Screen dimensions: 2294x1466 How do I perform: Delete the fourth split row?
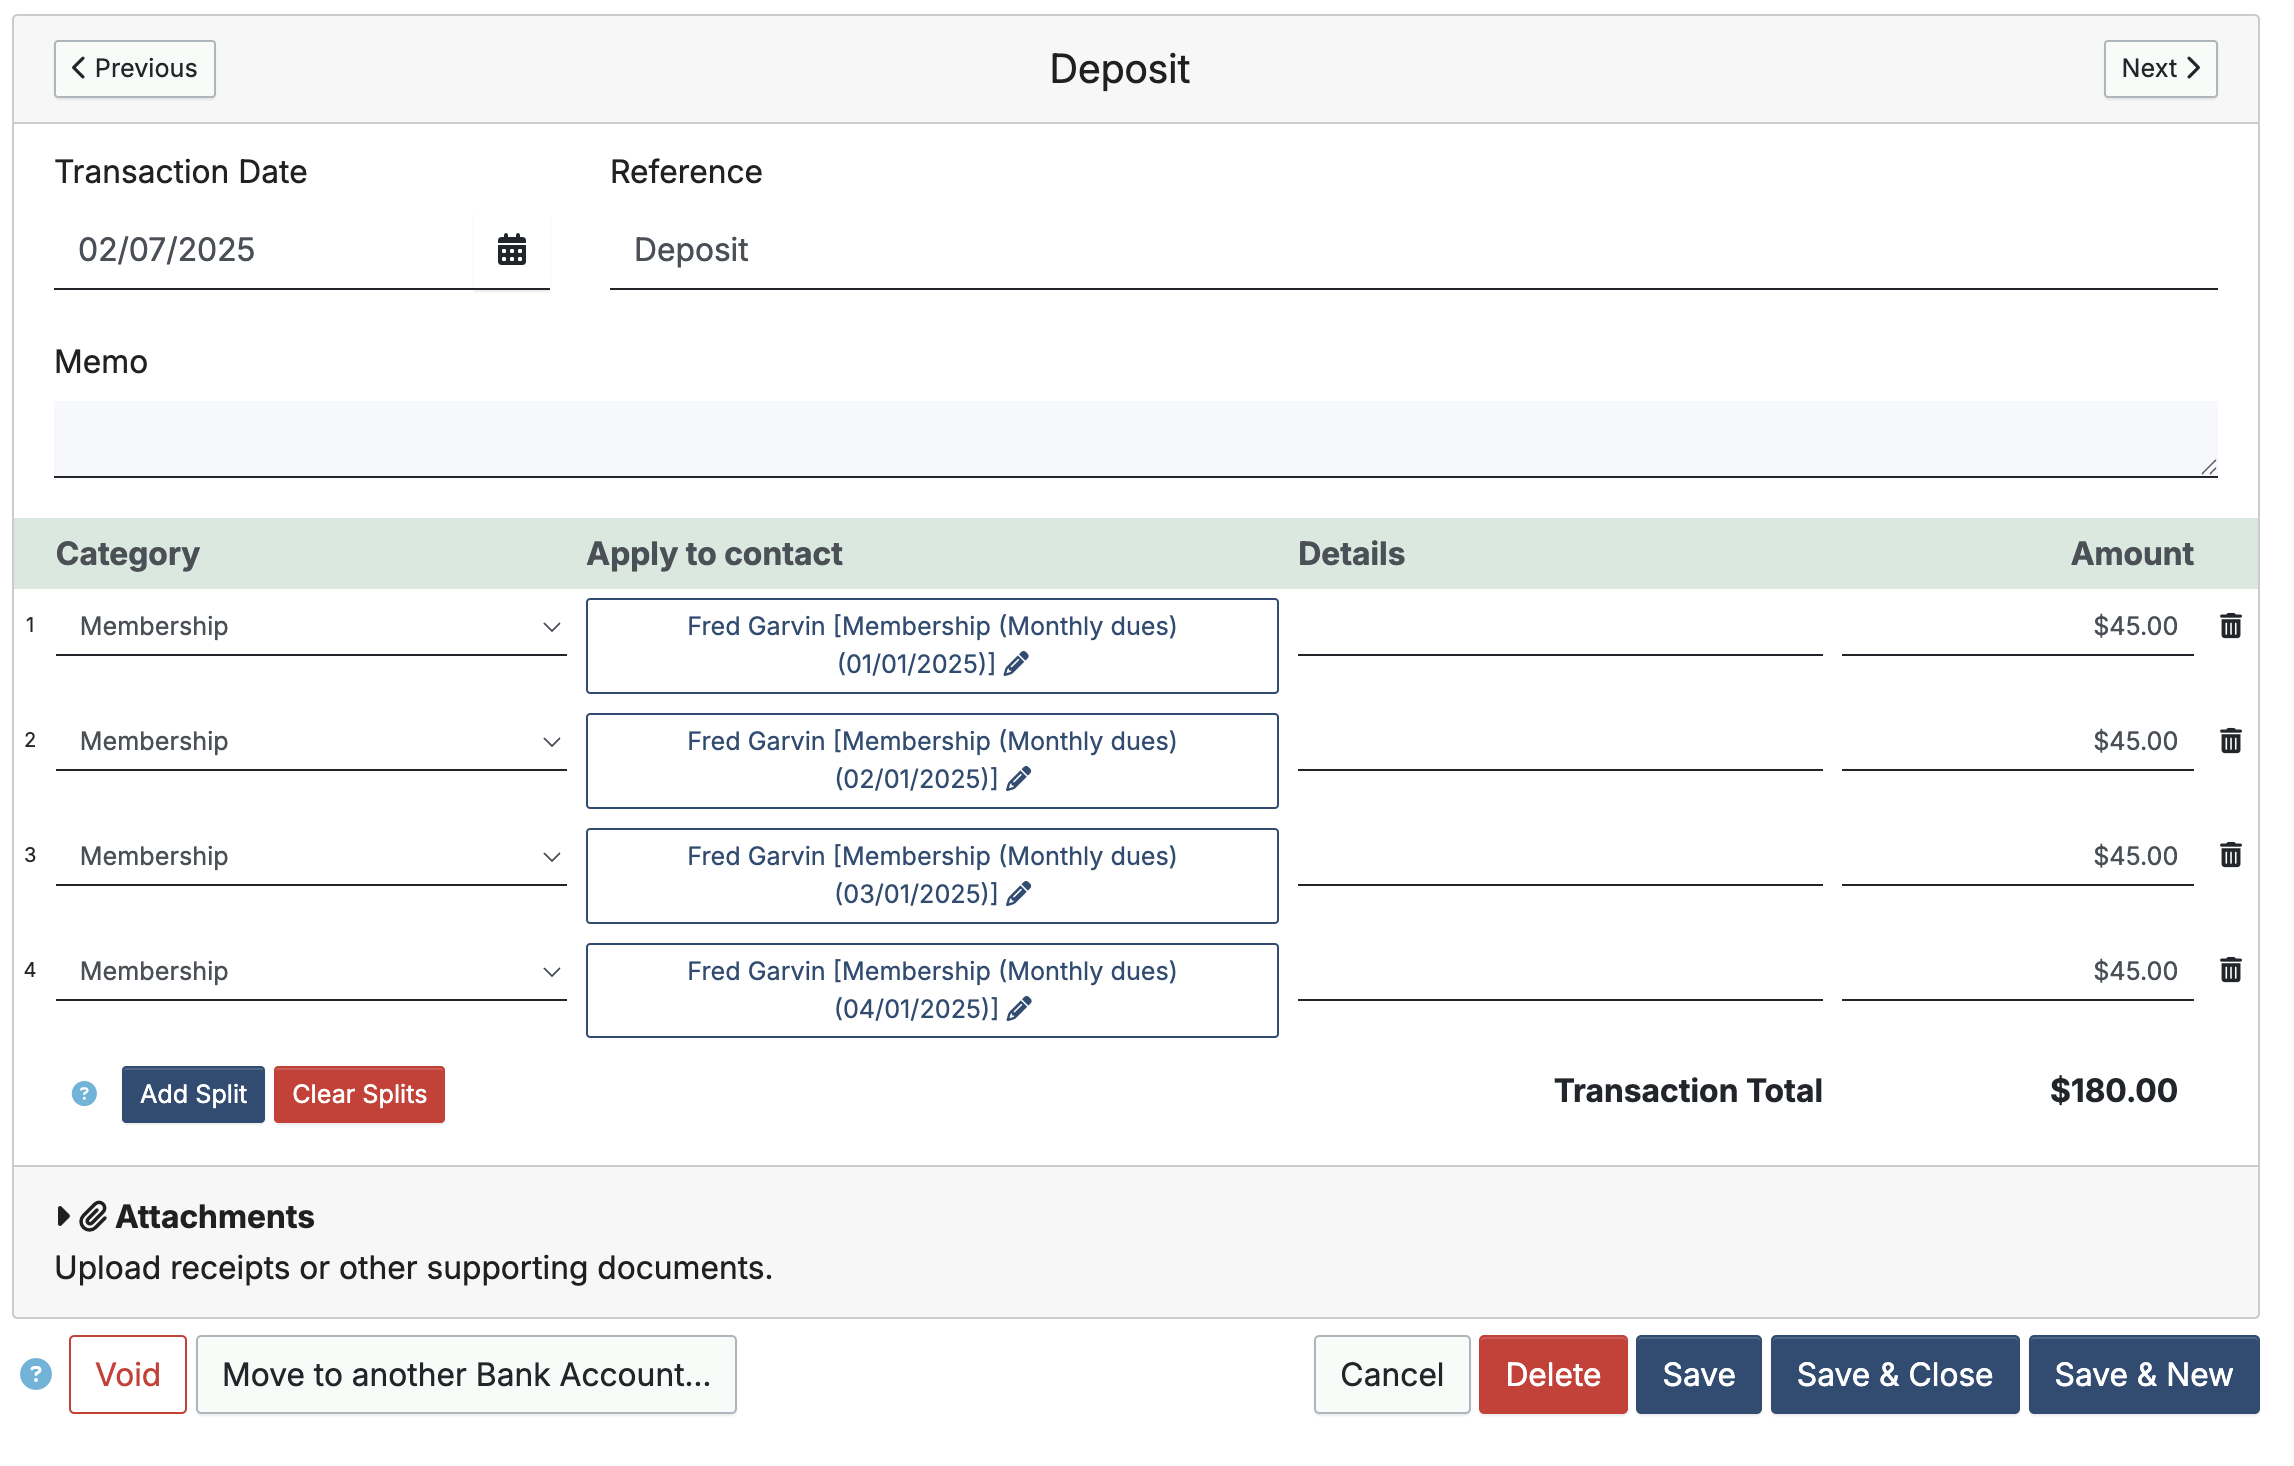[x=2230, y=971]
